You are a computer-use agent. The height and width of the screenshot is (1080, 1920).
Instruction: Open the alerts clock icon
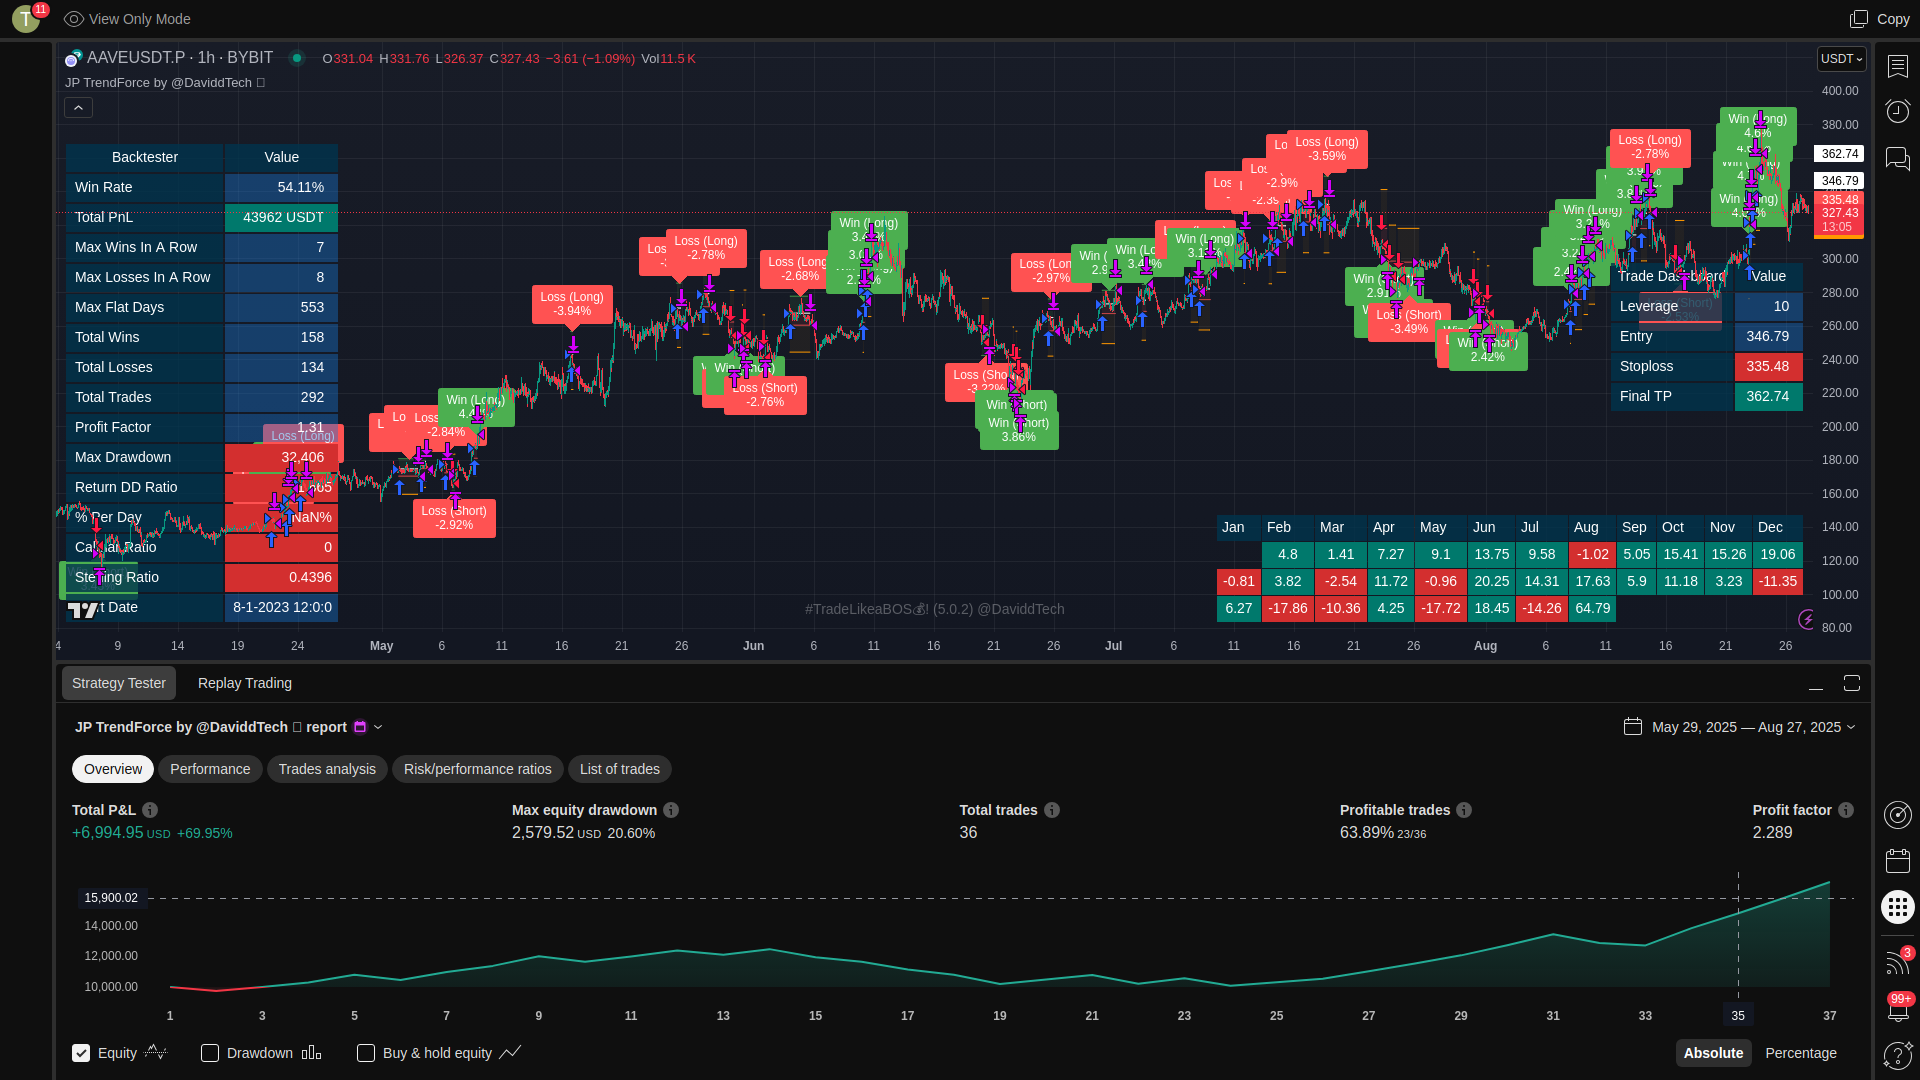coord(1897,111)
